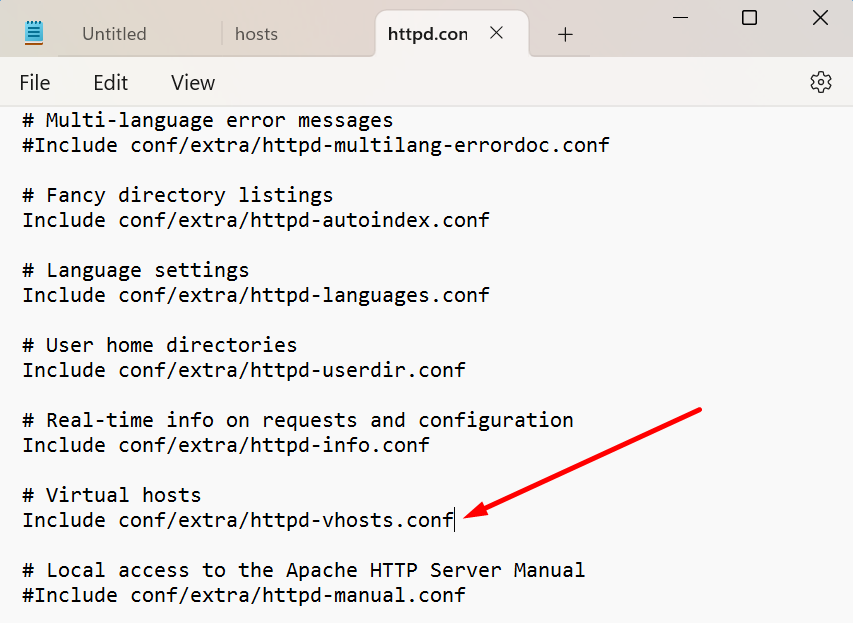Select the active httpd.con tab
Viewport: 853px width, 623px height.
pos(427,33)
